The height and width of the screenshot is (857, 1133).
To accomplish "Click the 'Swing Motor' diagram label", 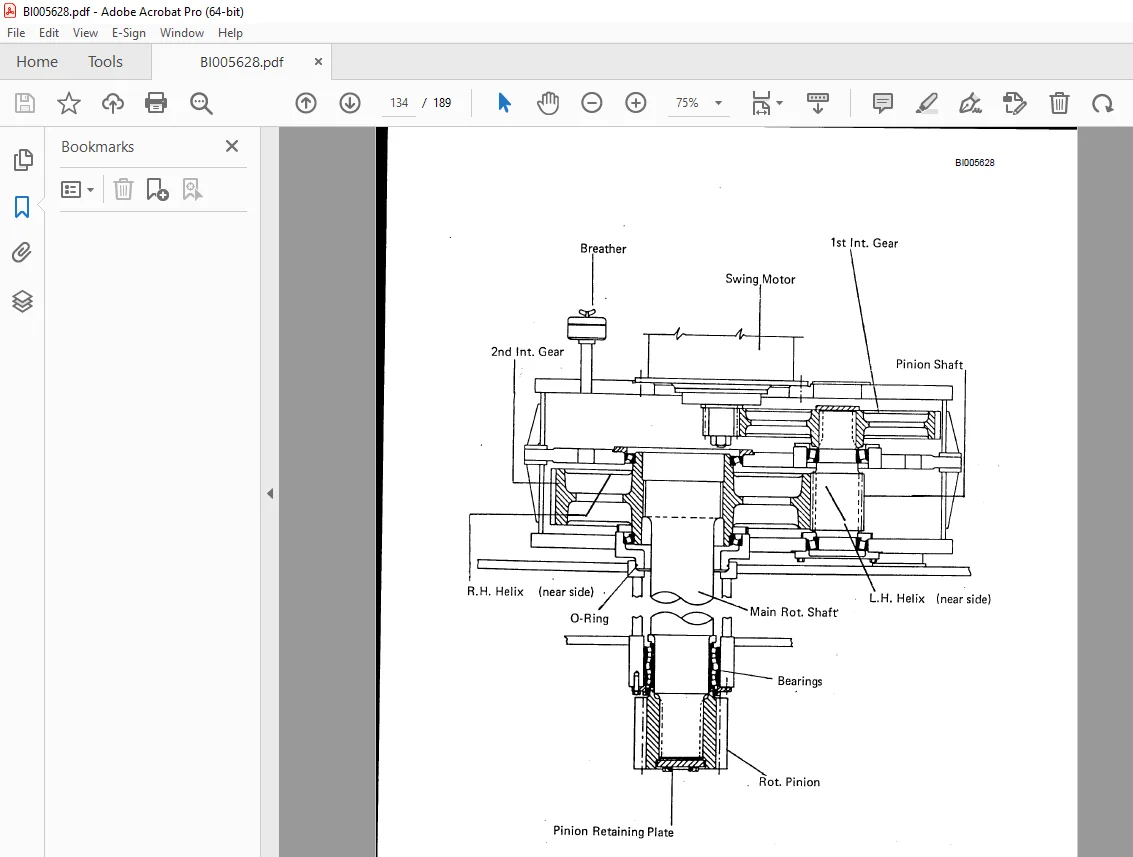I will point(760,279).
